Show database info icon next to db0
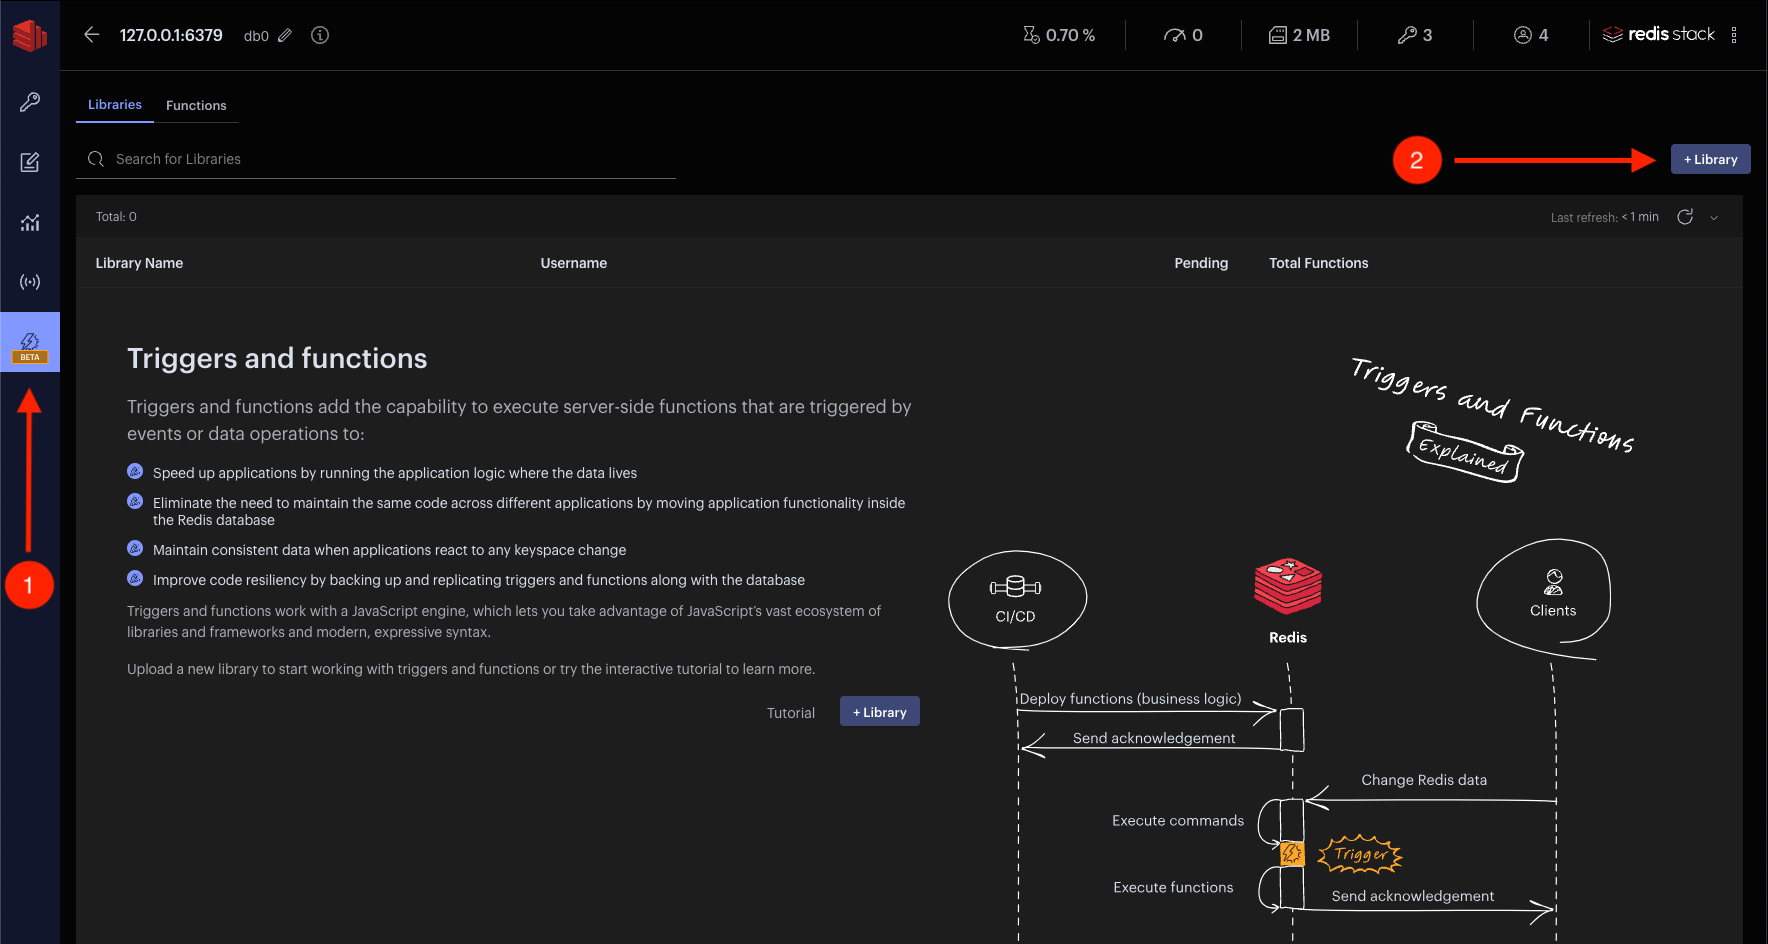 click(x=320, y=35)
